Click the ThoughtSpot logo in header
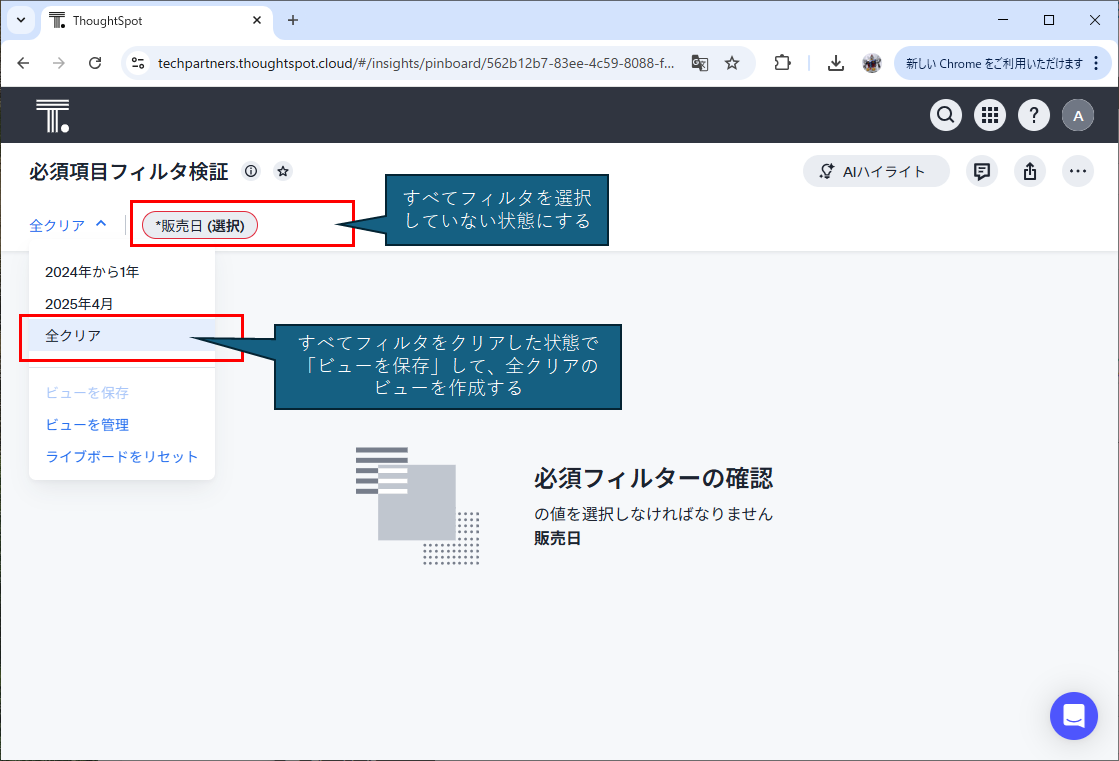The width and height of the screenshot is (1119, 761). [52, 116]
